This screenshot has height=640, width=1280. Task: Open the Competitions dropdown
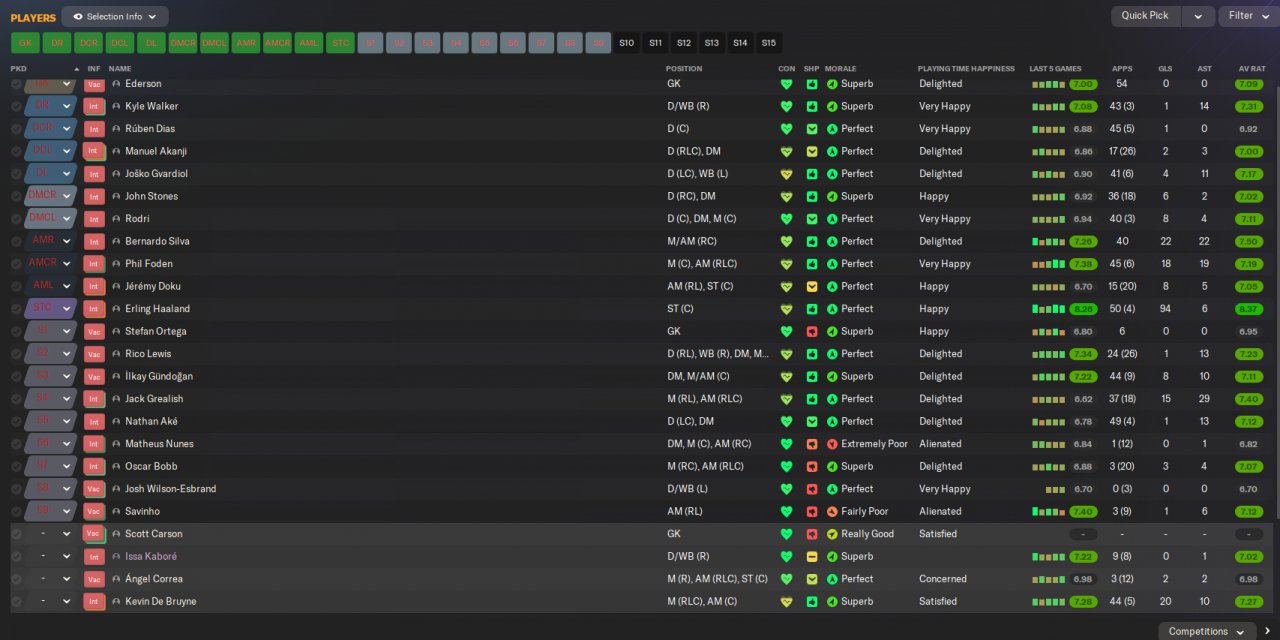pos(1205,631)
